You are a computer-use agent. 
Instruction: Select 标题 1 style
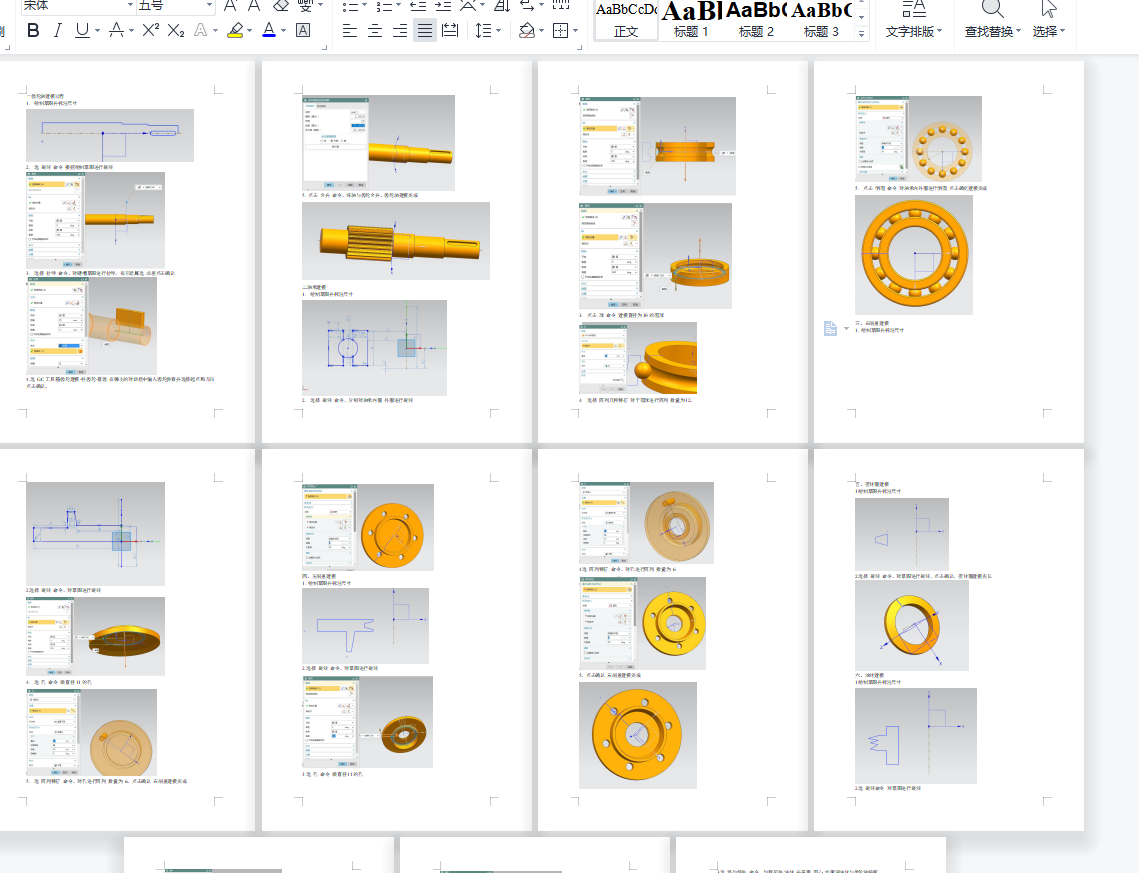pos(691,20)
